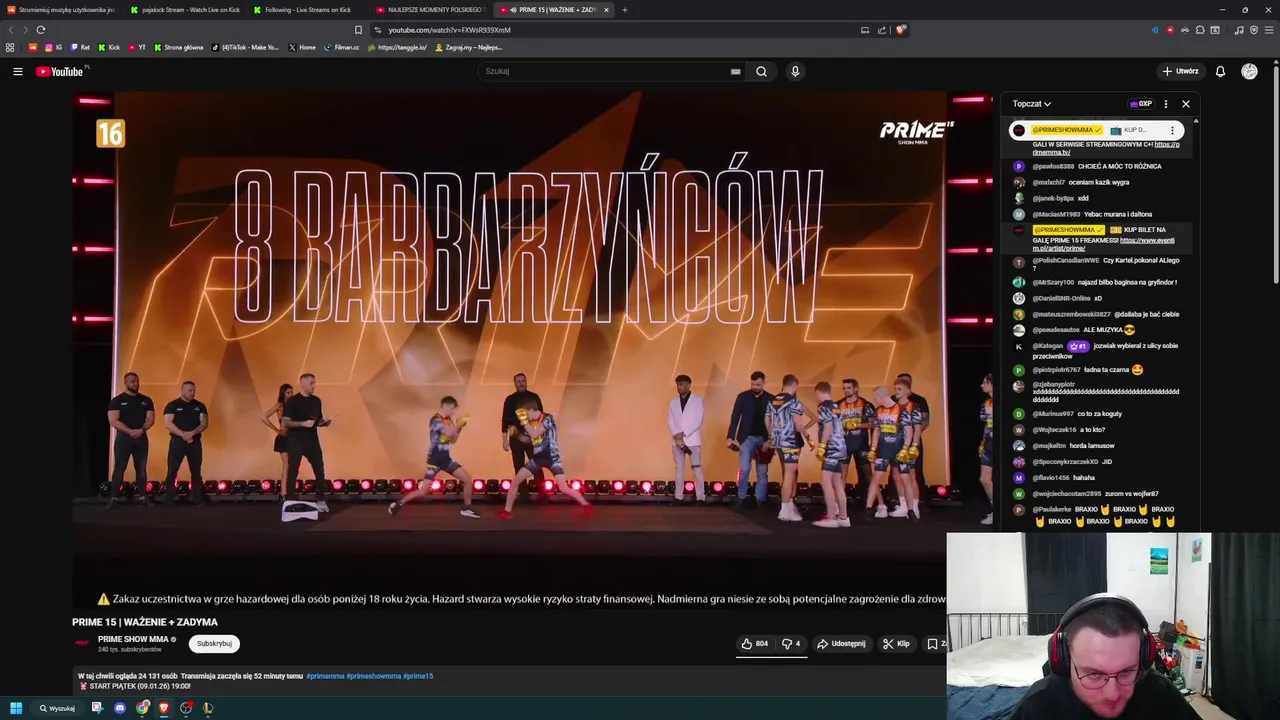Open pinned message options menu
1280x720 pixels.
pyautogui.click(x=1172, y=130)
